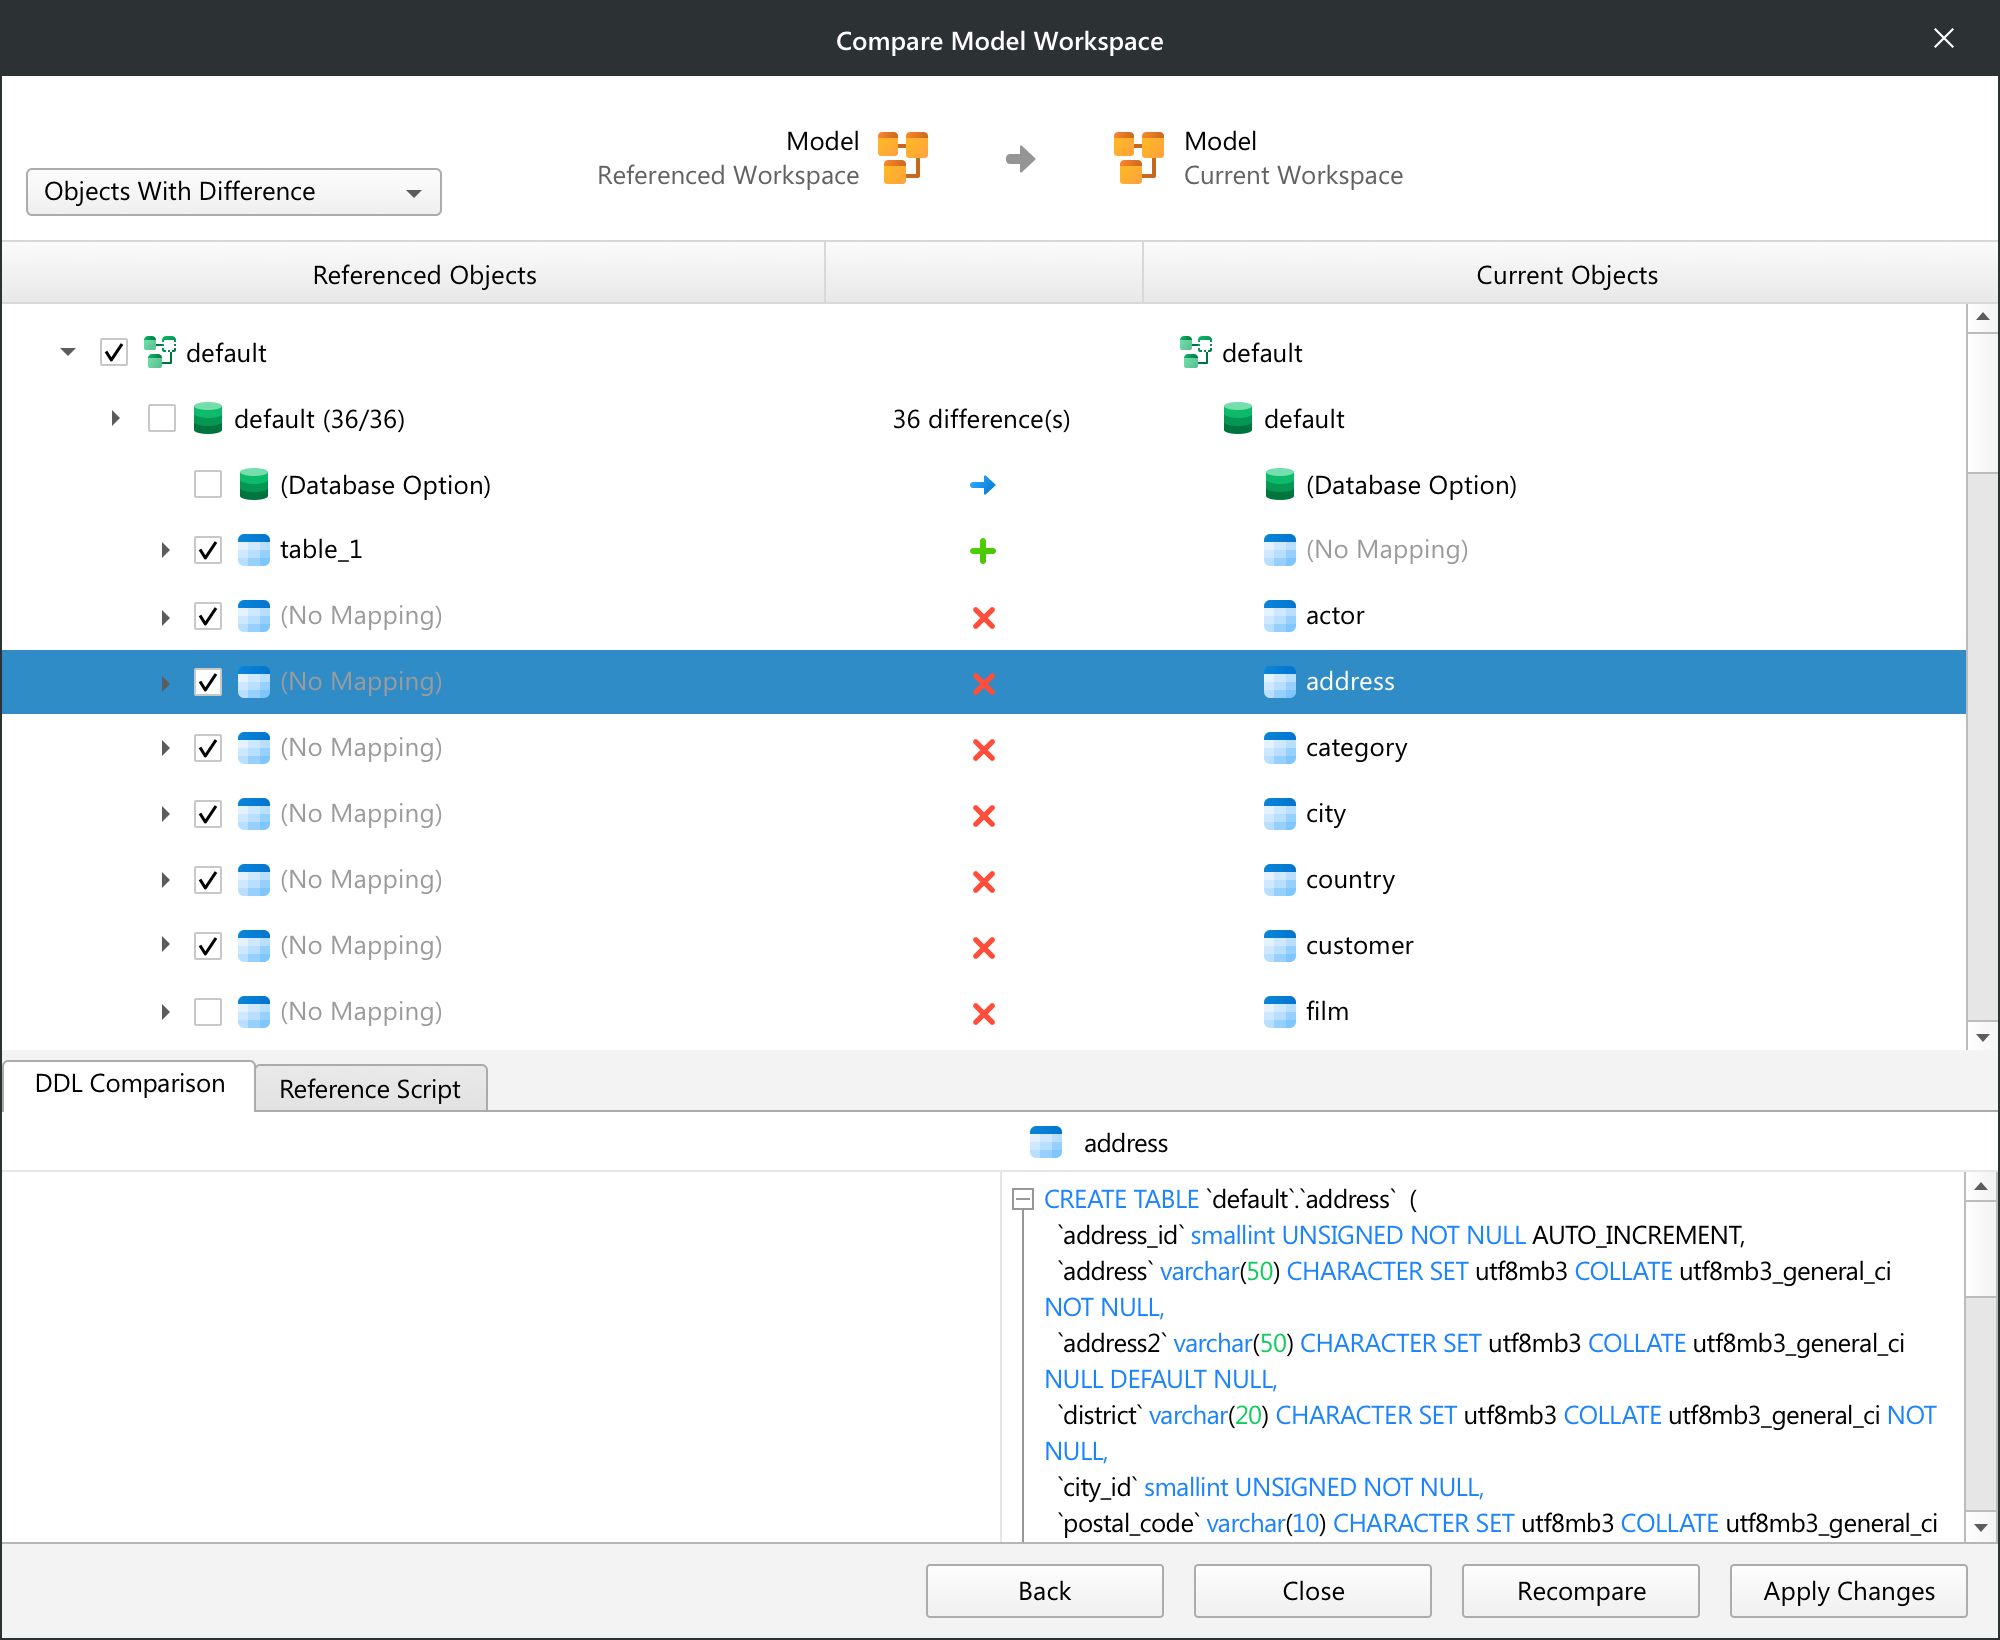
Task: Collapse the CREATE TABLE code fold marker
Action: [1022, 1199]
